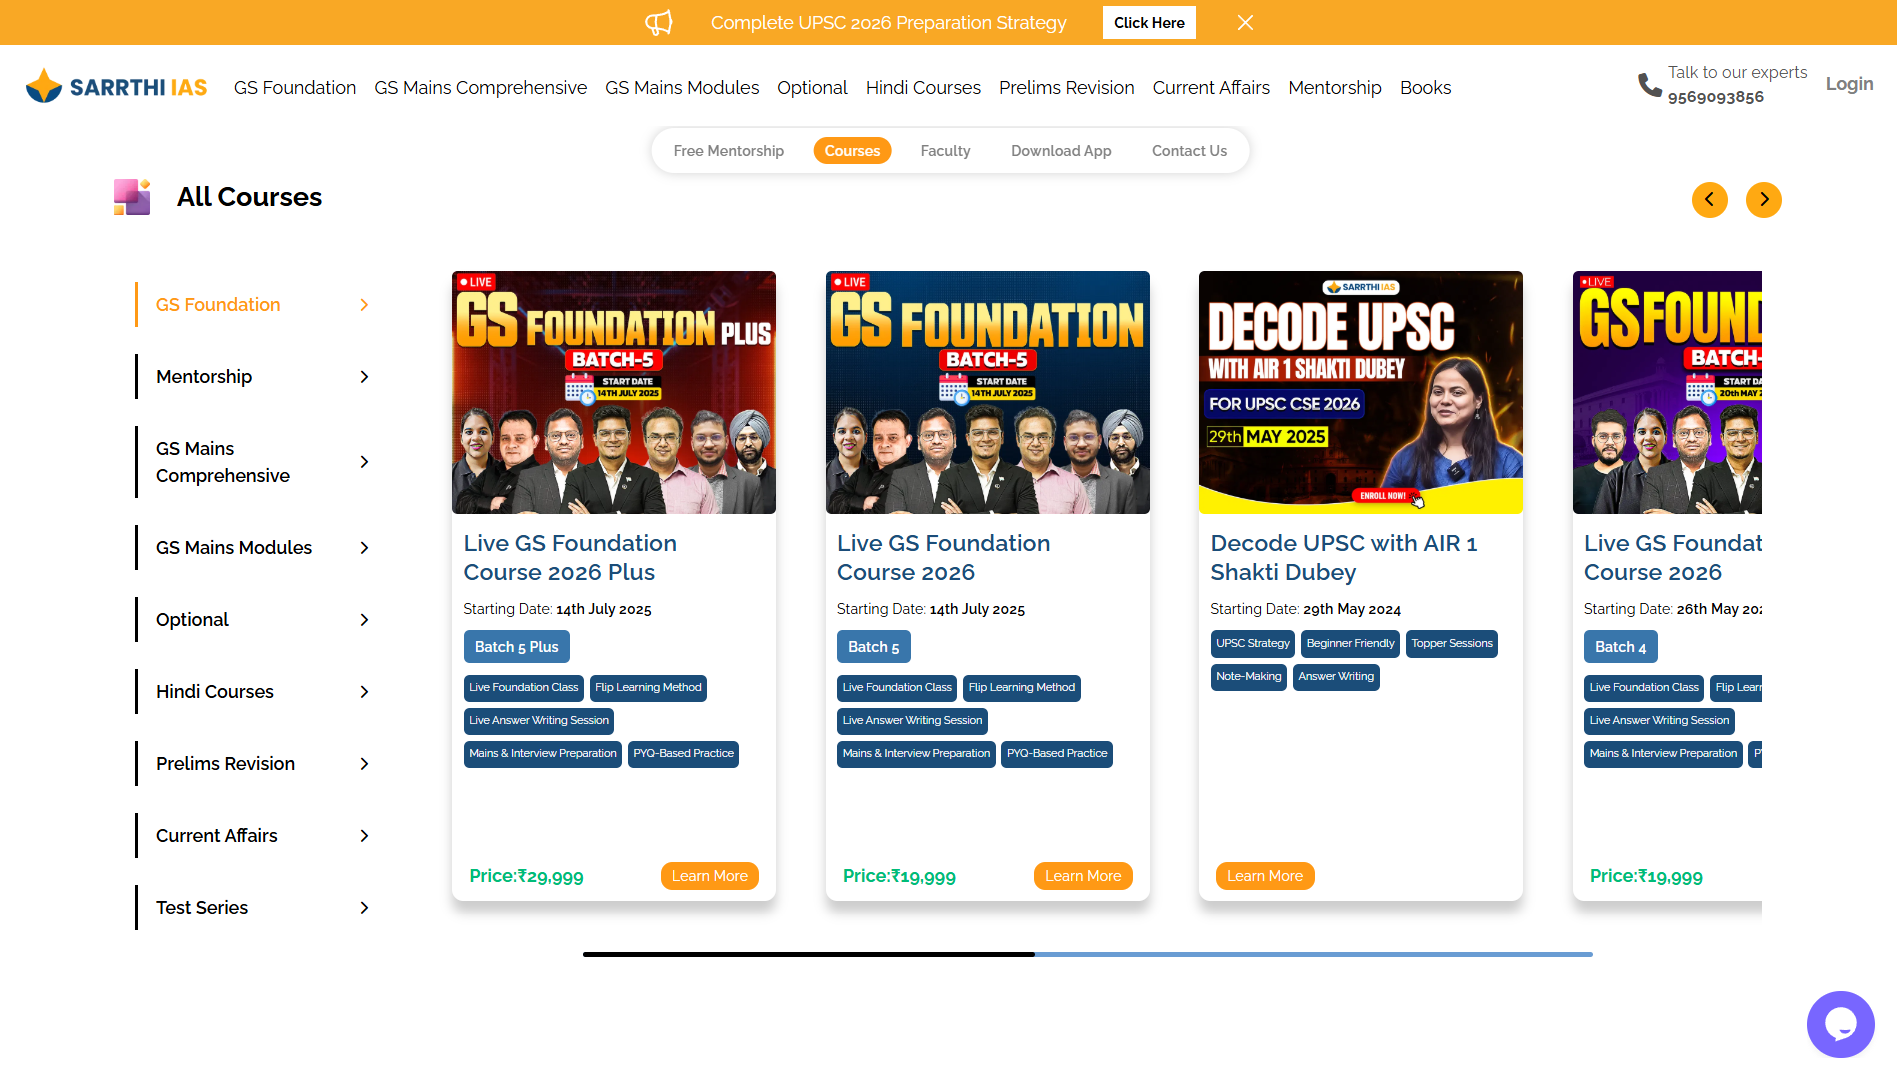Image resolution: width=1897 pixels, height=1075 pixels.
Task: Expand the Test Series sidebar chevron
Action: (x=364, y=908)
